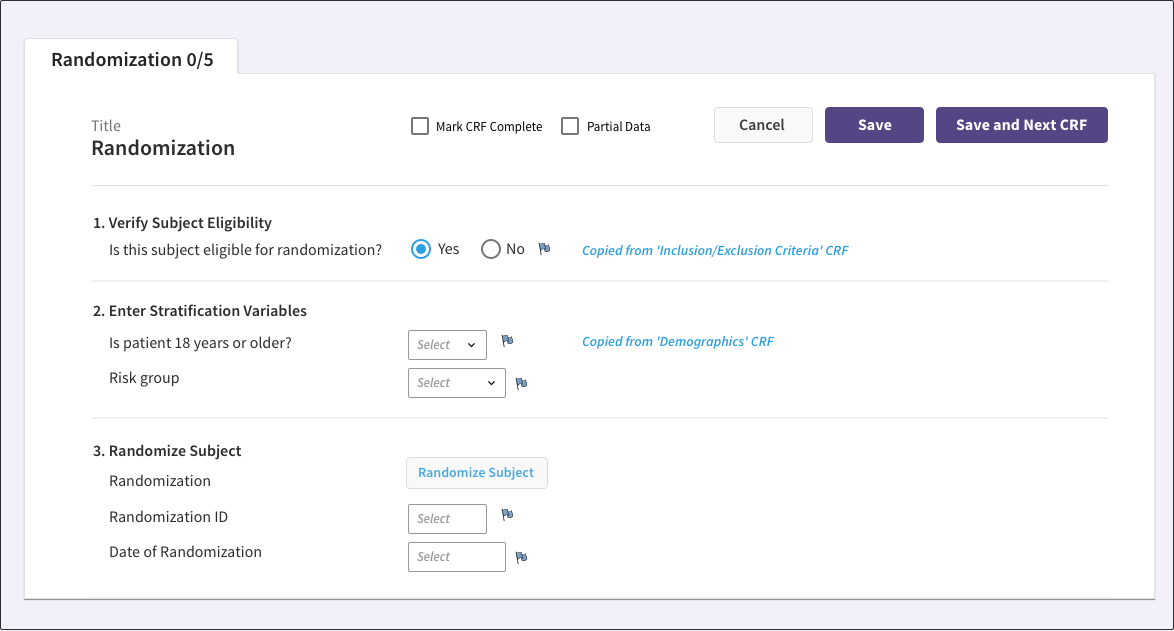
Task: Click the flag icon next to the patient age dropdown
Action: [507, 341]
